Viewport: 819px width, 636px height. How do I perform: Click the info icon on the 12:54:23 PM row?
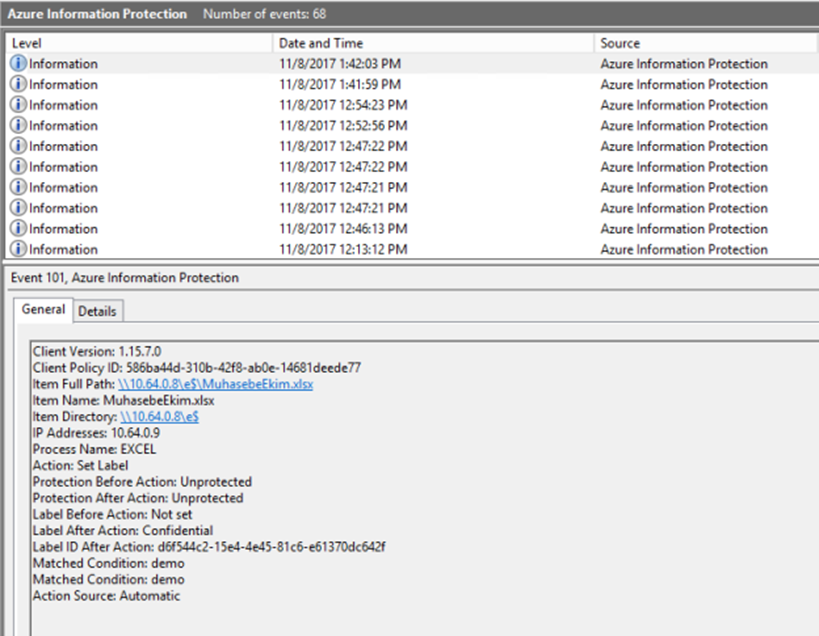(x=18, y=105)
